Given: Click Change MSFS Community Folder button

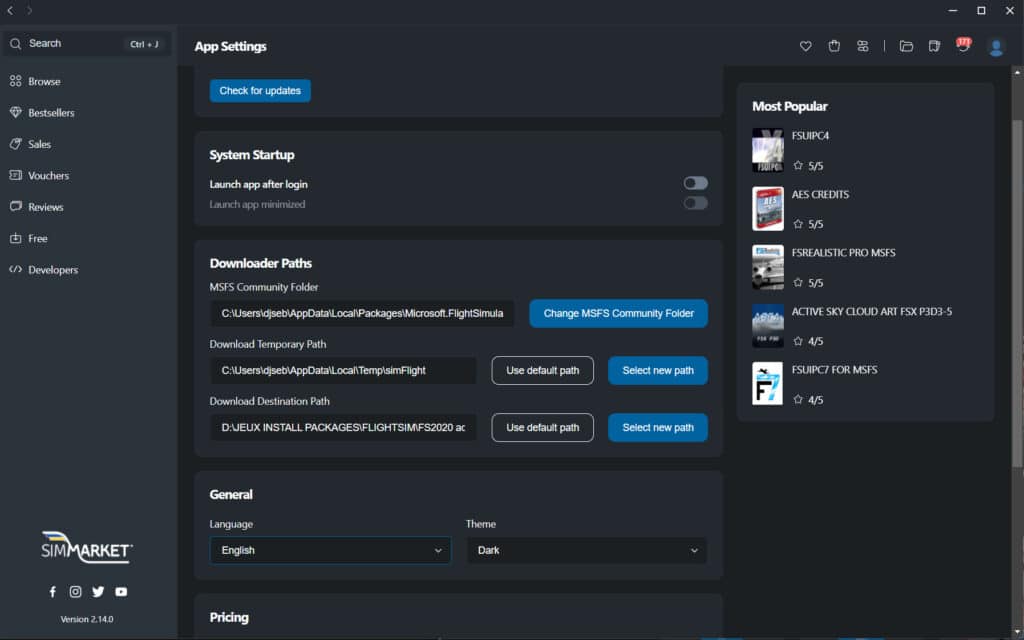Looking at the screenshot, I should coord(618,313).
